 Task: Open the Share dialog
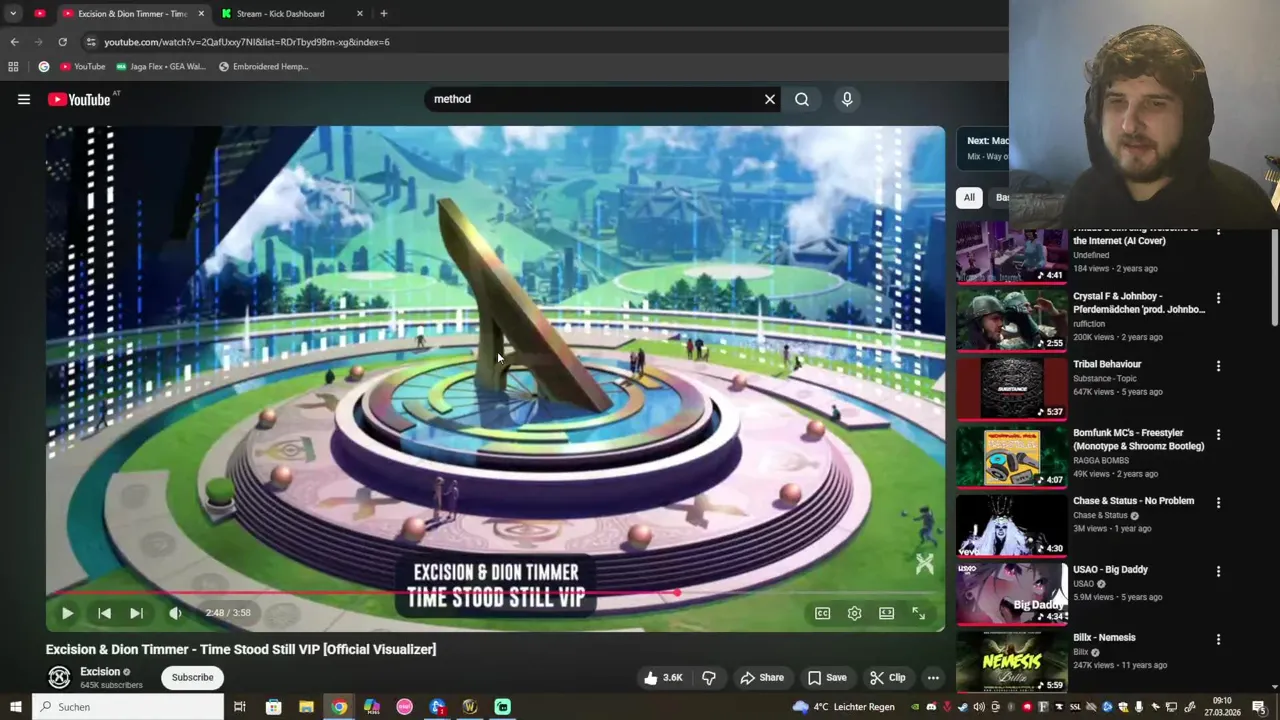(762, 677)
